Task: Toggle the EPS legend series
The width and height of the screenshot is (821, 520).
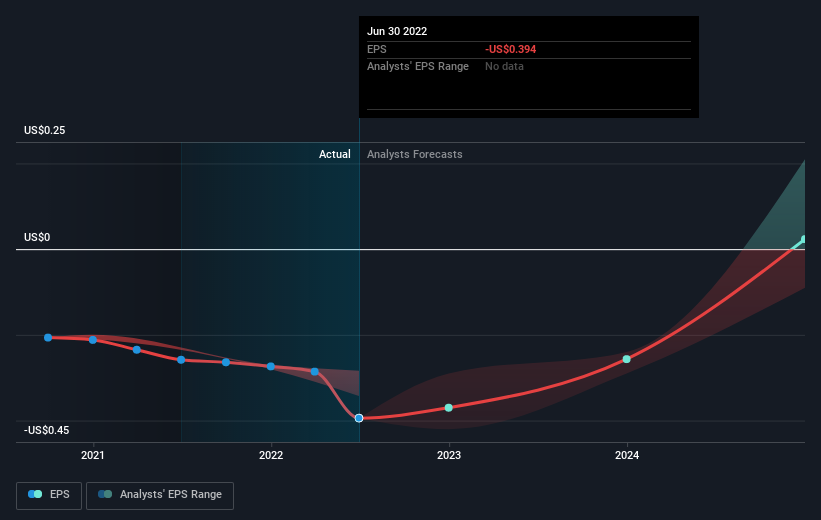Action: pos(49,495)
